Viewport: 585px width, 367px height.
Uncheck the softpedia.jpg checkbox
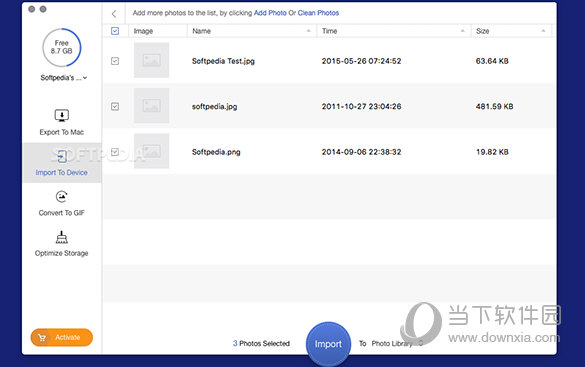click(x=115, y=106)
